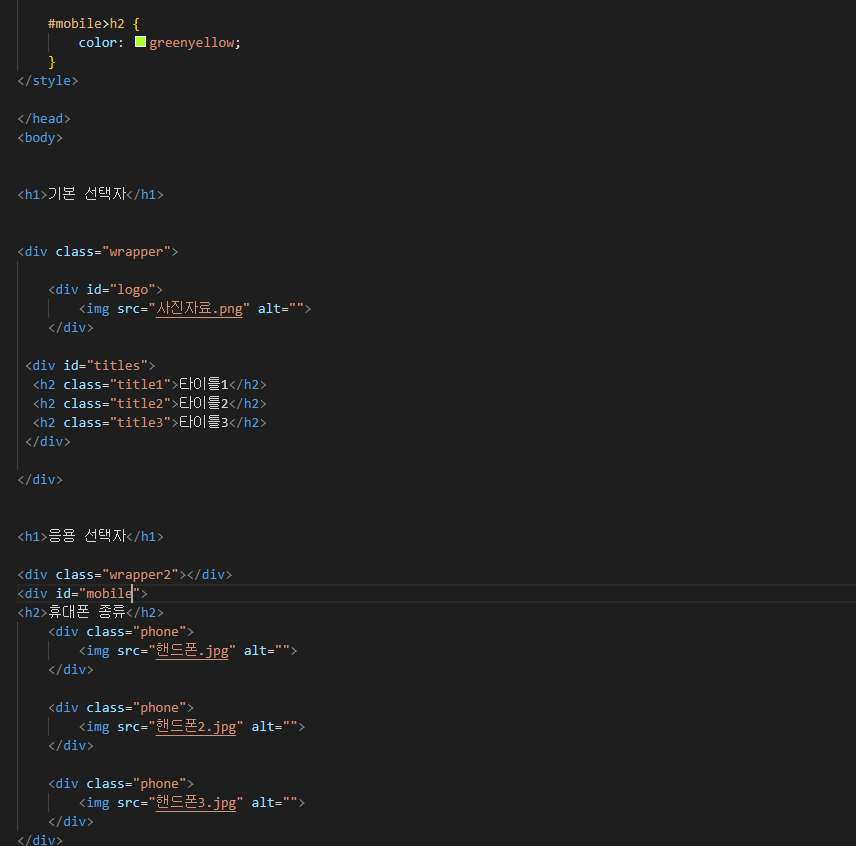
Task: Click the opening <body> tag
Action: [40, 138]
